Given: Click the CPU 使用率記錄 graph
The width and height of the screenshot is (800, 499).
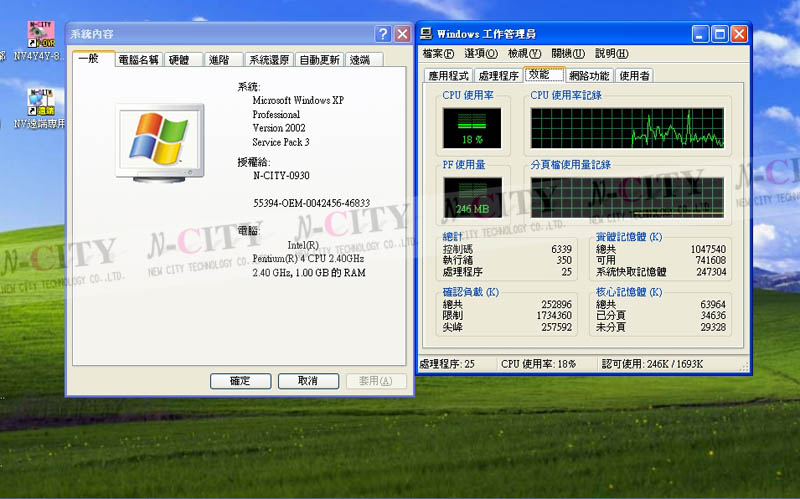Looking at the screenshot, I should point(627,128).
